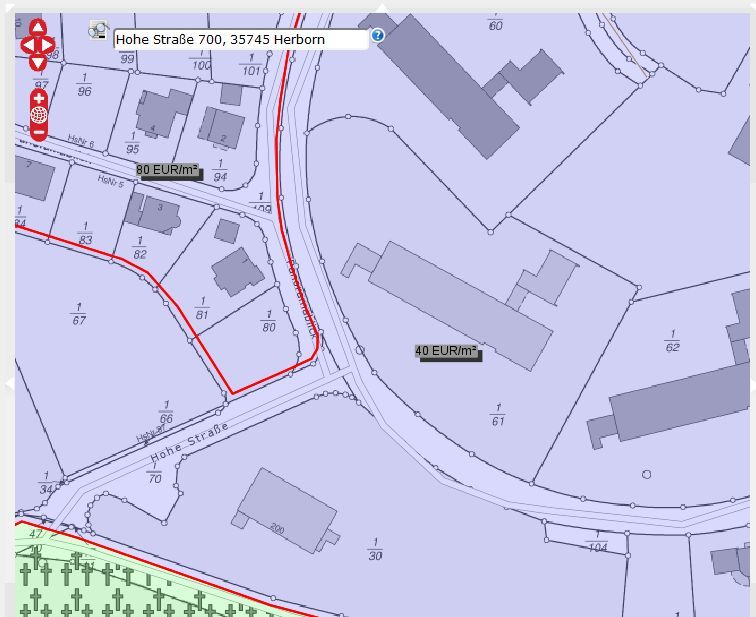Select parcel 1/62 on the map
The height and width of the screenshot is (617, 756).
(672, 341)
